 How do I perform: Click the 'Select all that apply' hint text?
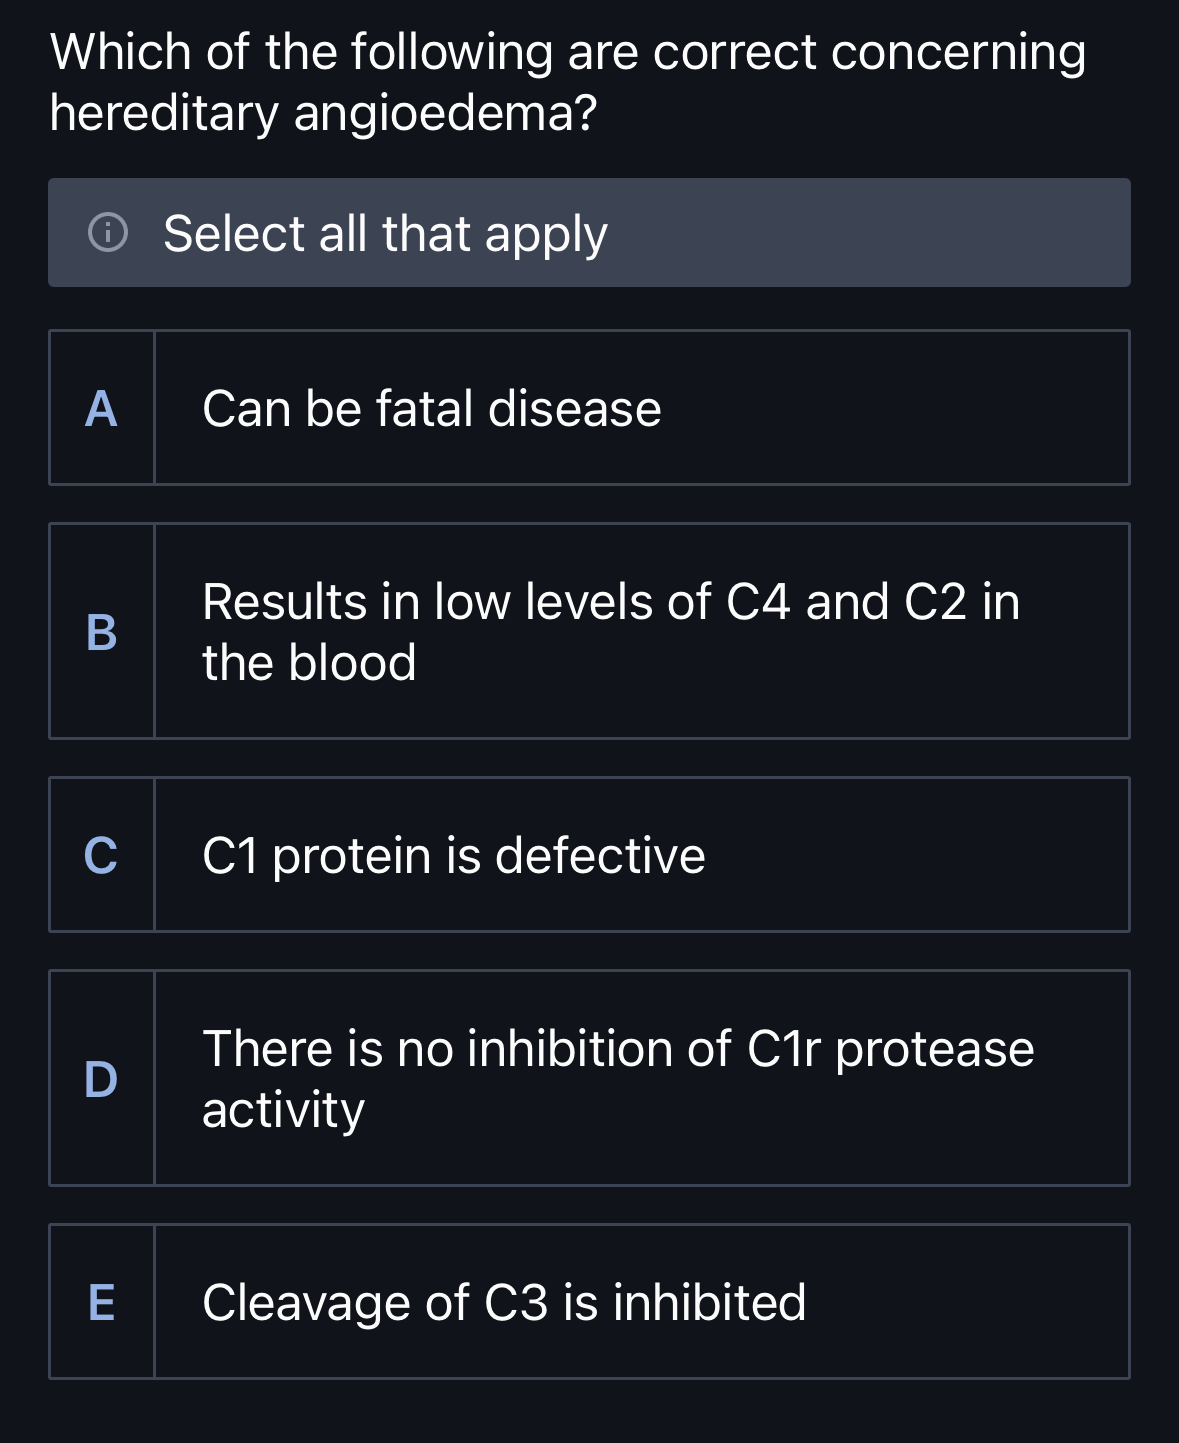(x=385, y=234)
